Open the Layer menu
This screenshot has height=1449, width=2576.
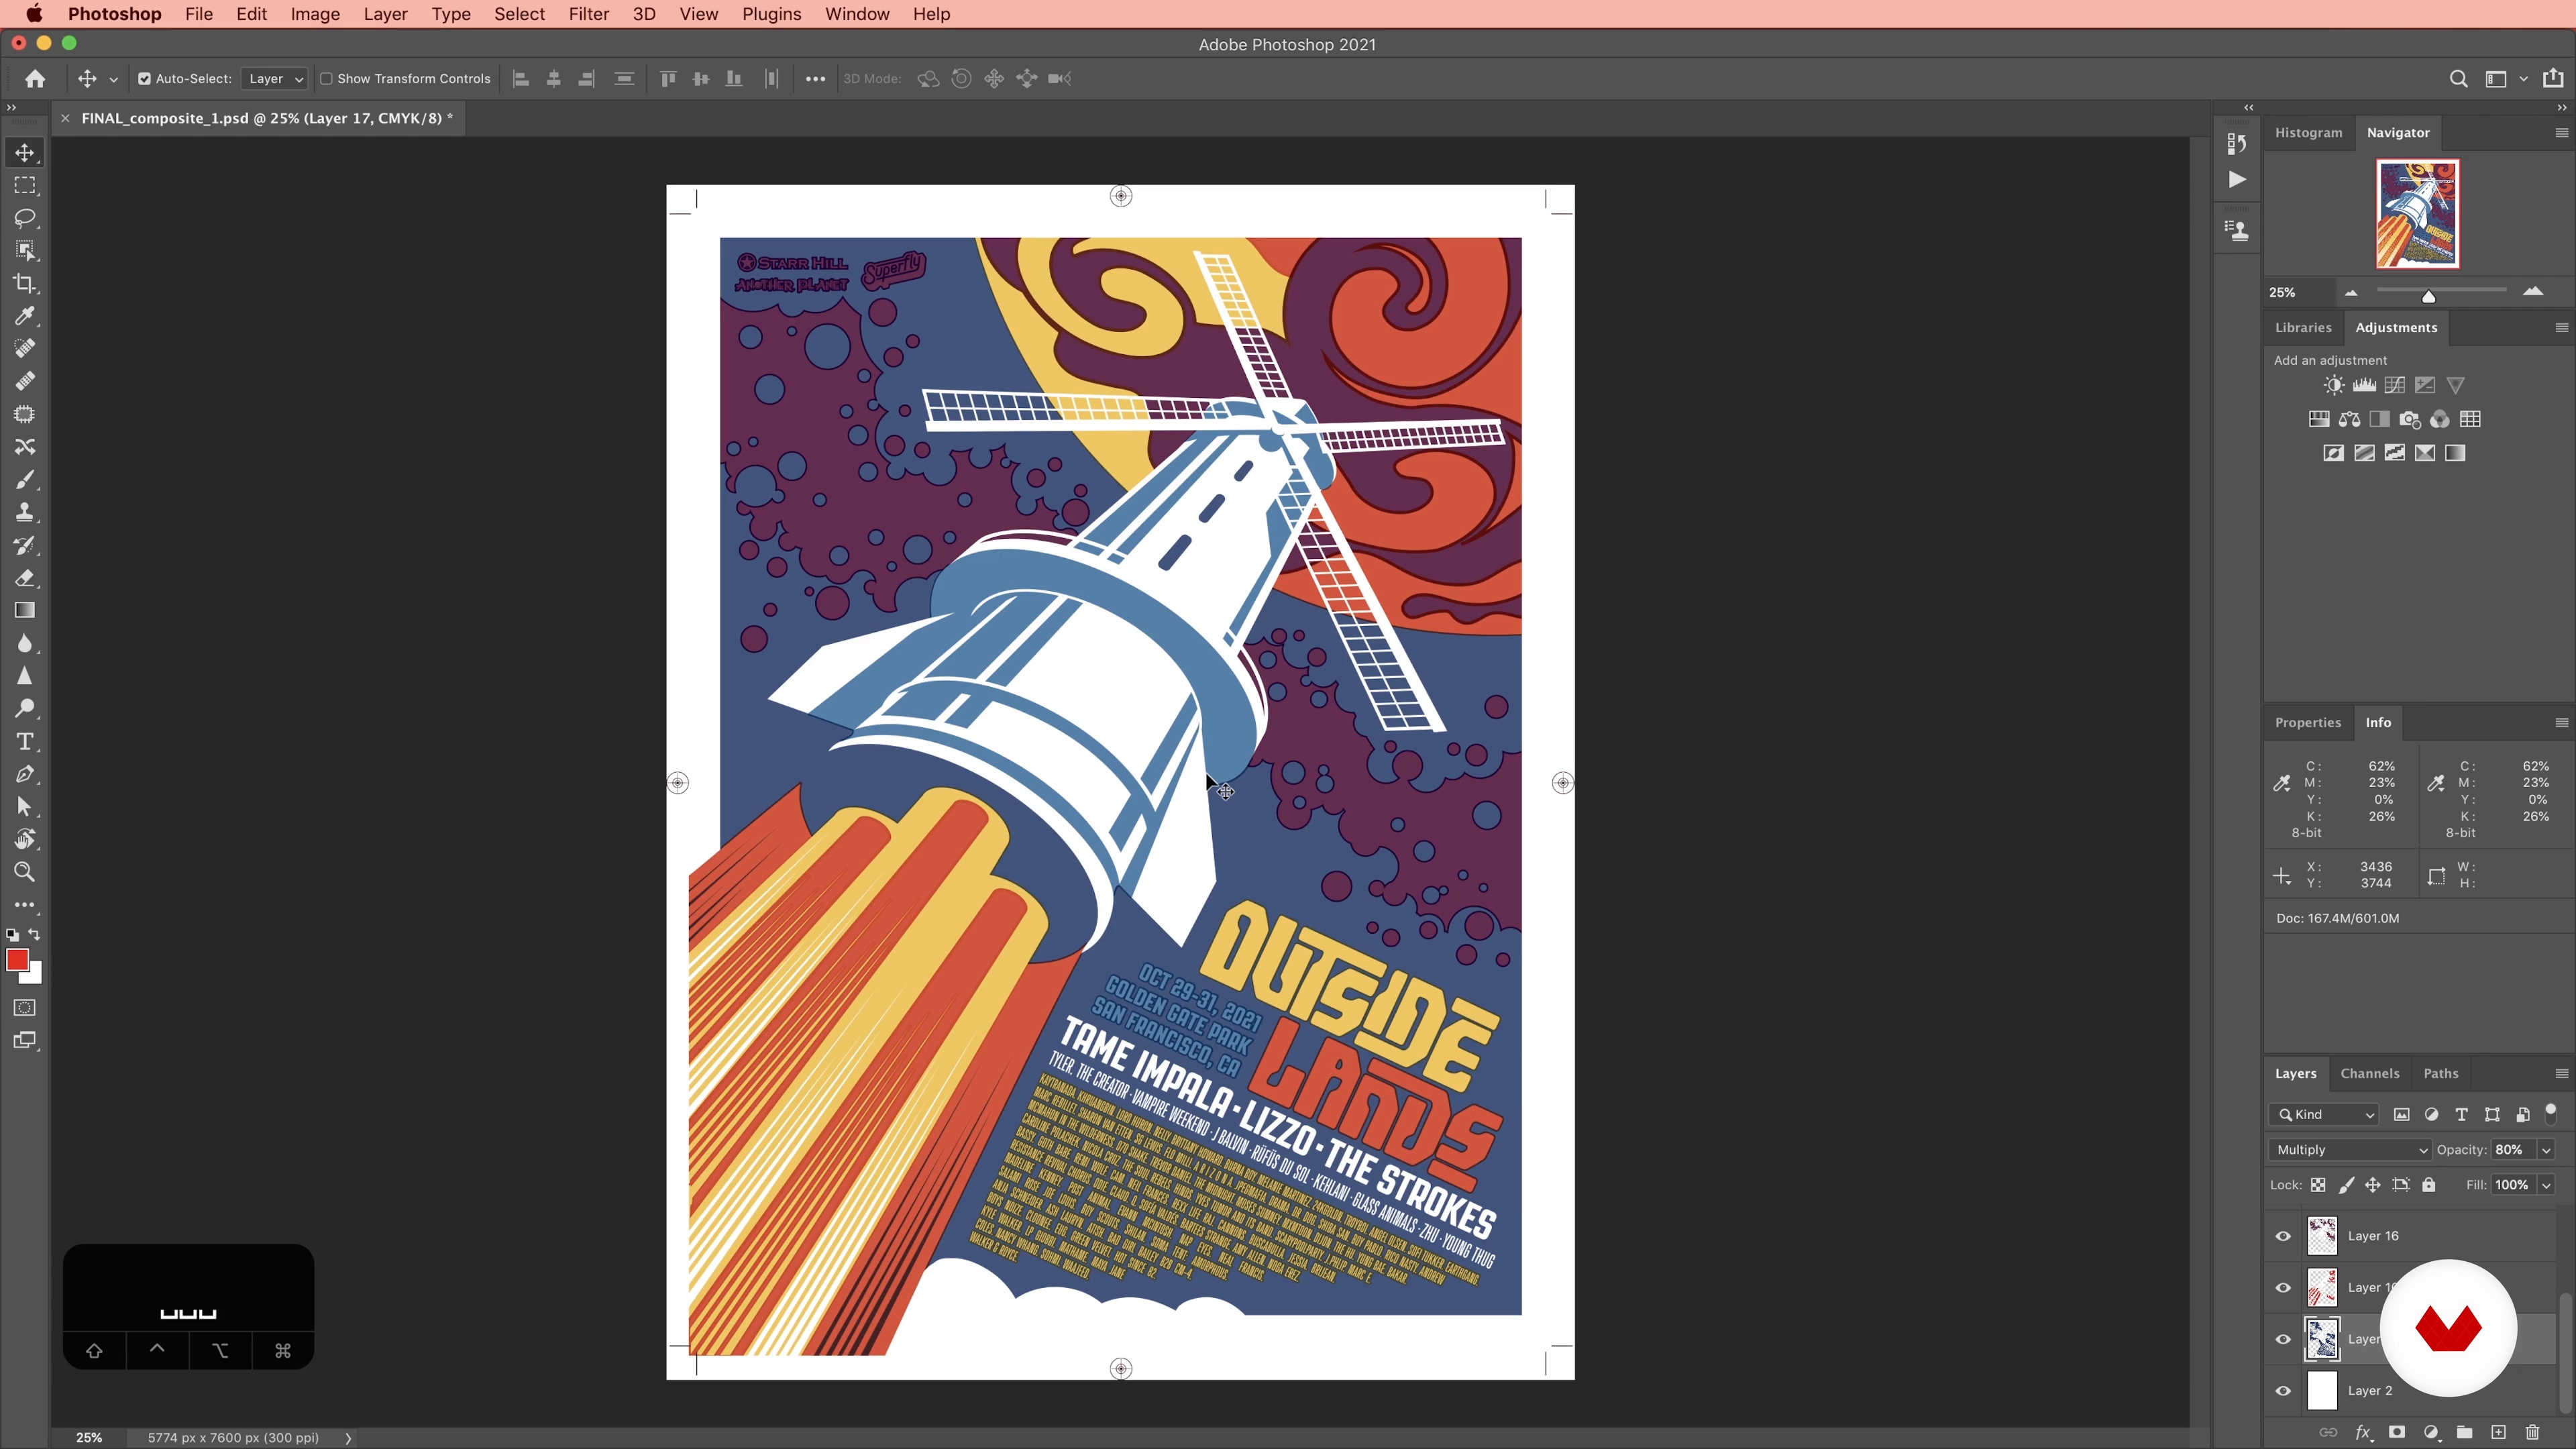[385, 14]
